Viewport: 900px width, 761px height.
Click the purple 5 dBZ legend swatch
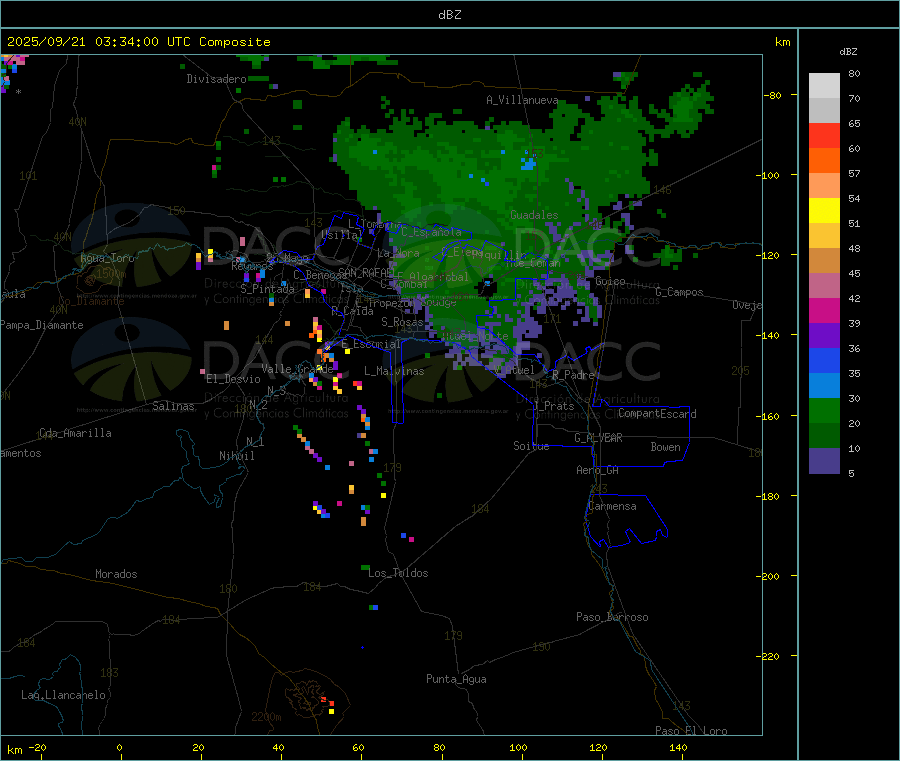824,461
